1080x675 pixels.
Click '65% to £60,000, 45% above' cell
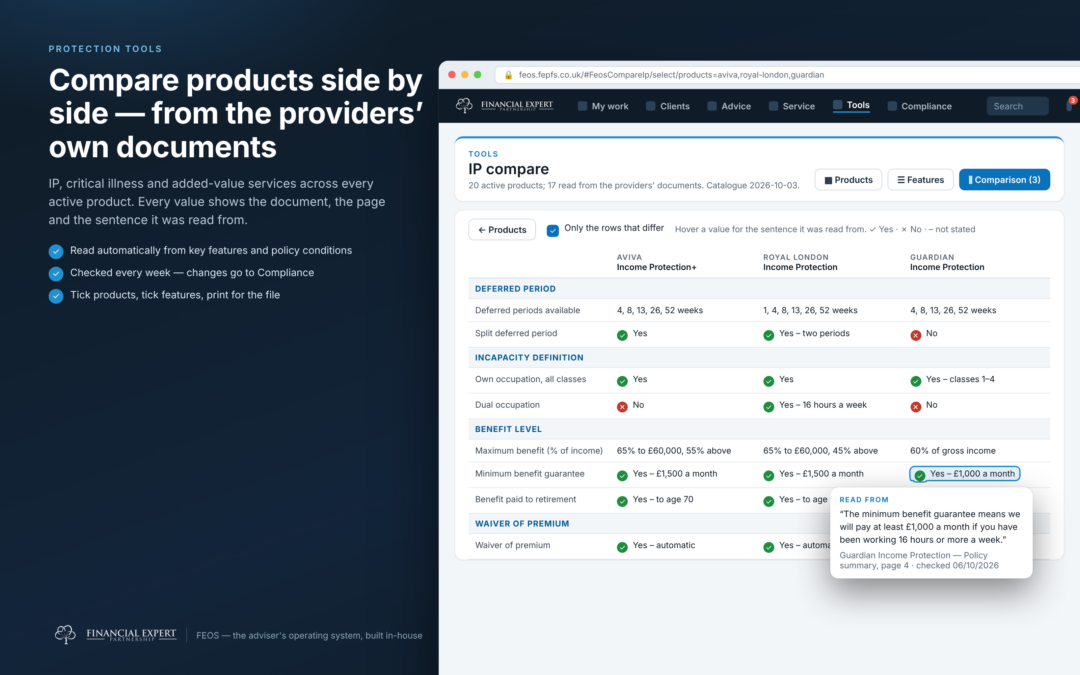820,451
